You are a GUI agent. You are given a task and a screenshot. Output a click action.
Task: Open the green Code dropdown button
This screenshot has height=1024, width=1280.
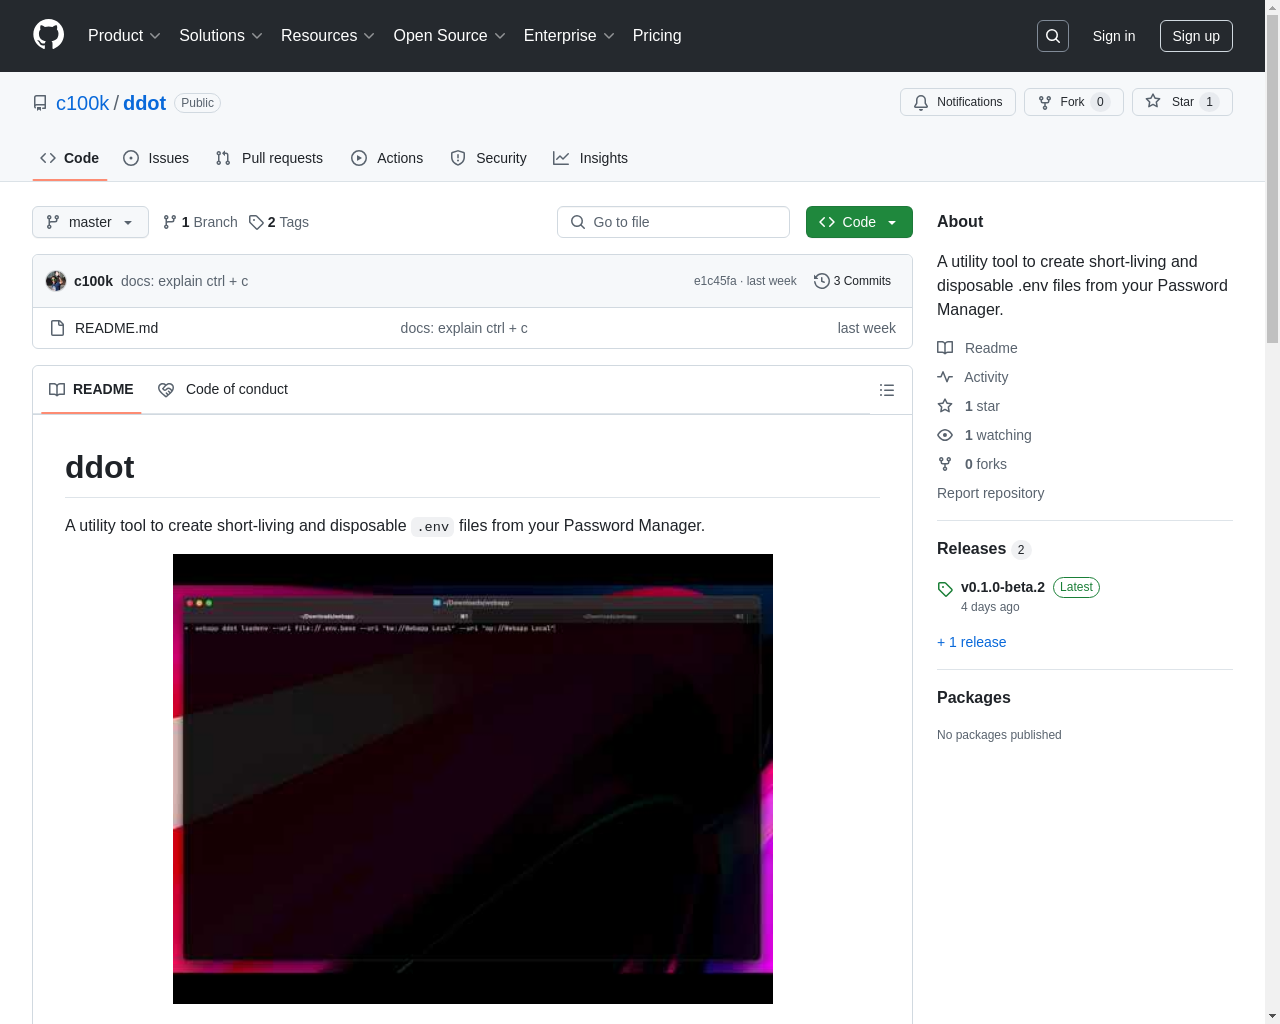point(859,222)
